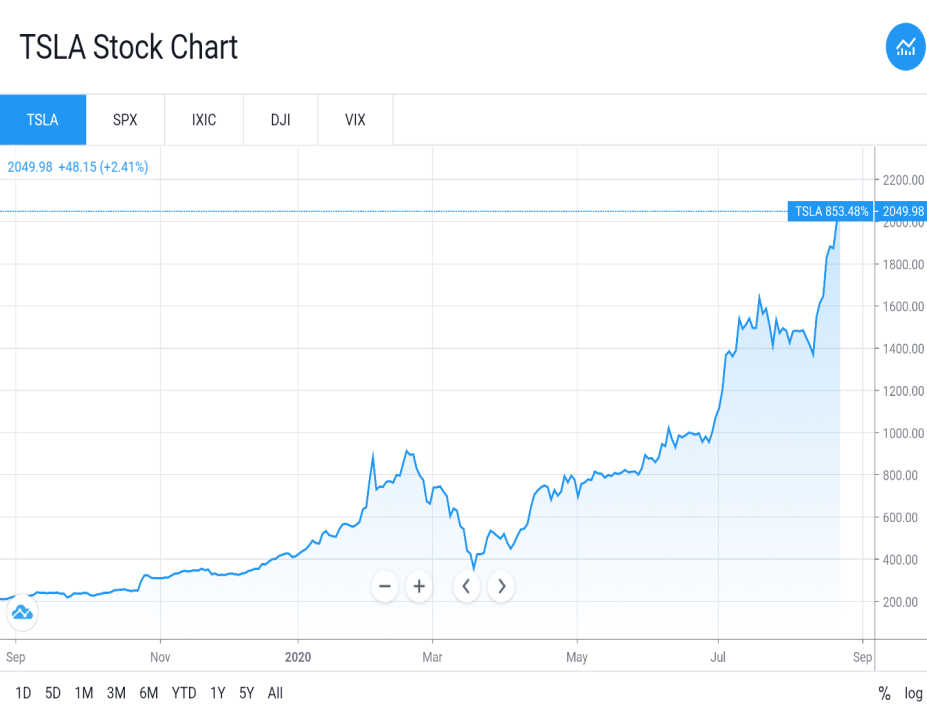Move the chart right with the arrow
This screenshot has width=927, height=710.
point(501,586)
